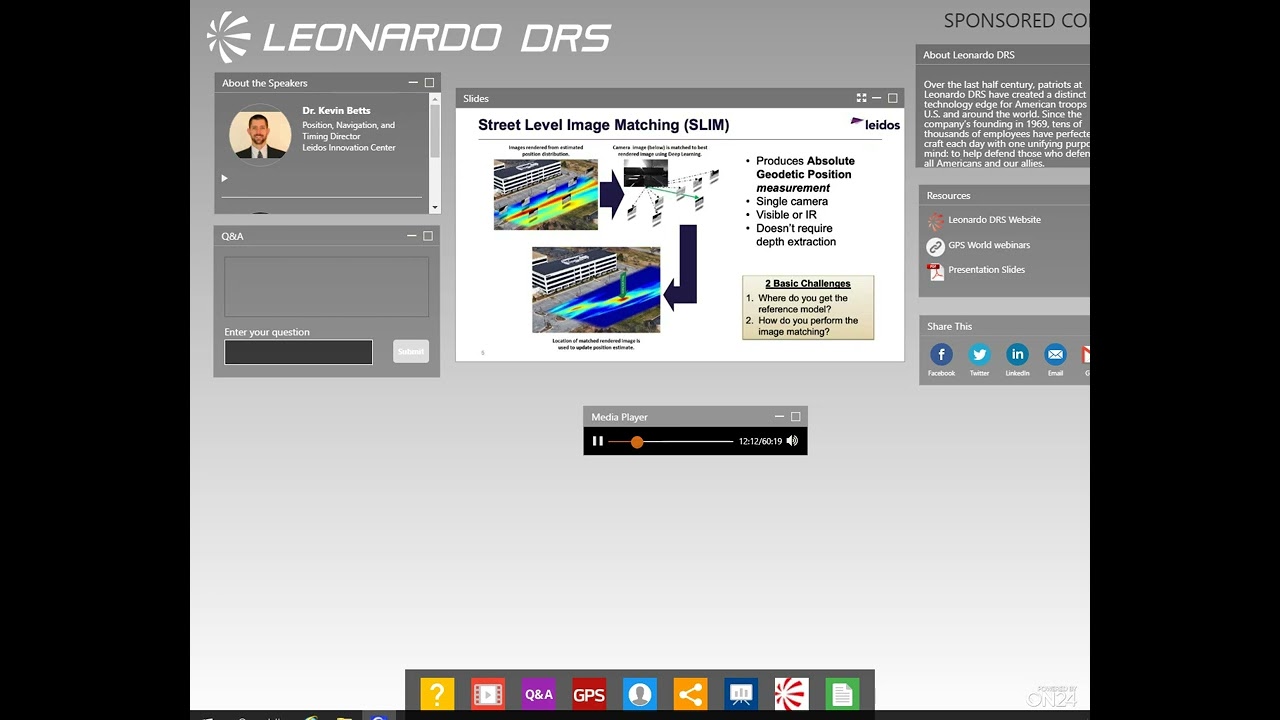Minimize the Slides panel
Screen dimensions: 1280x720
click(877, 98)
